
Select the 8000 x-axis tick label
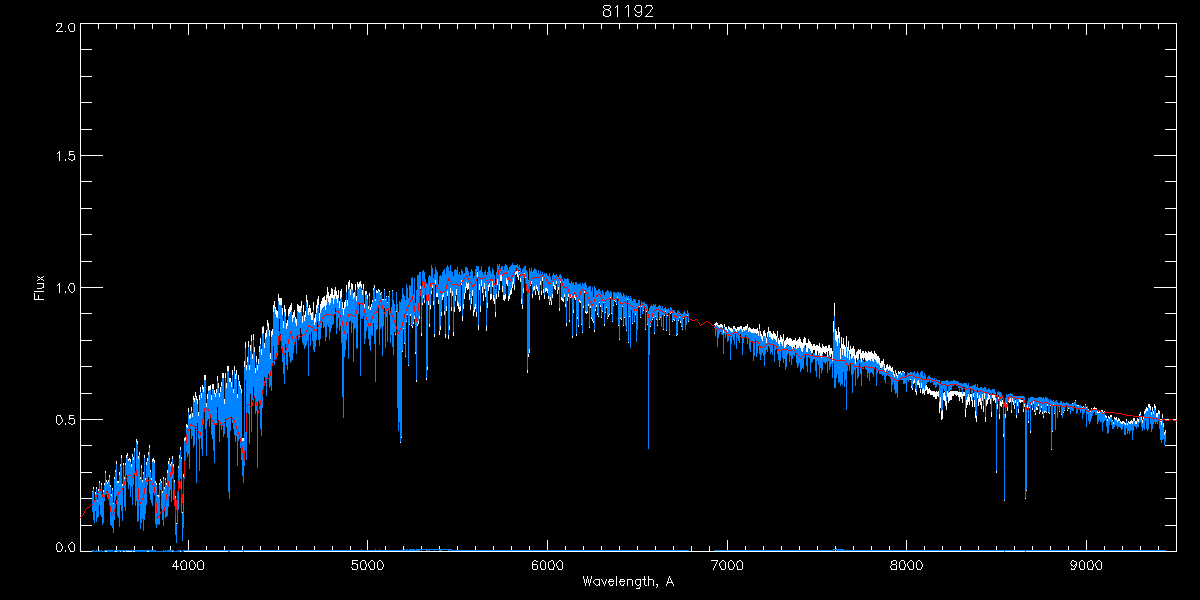(x=907, y=563)
